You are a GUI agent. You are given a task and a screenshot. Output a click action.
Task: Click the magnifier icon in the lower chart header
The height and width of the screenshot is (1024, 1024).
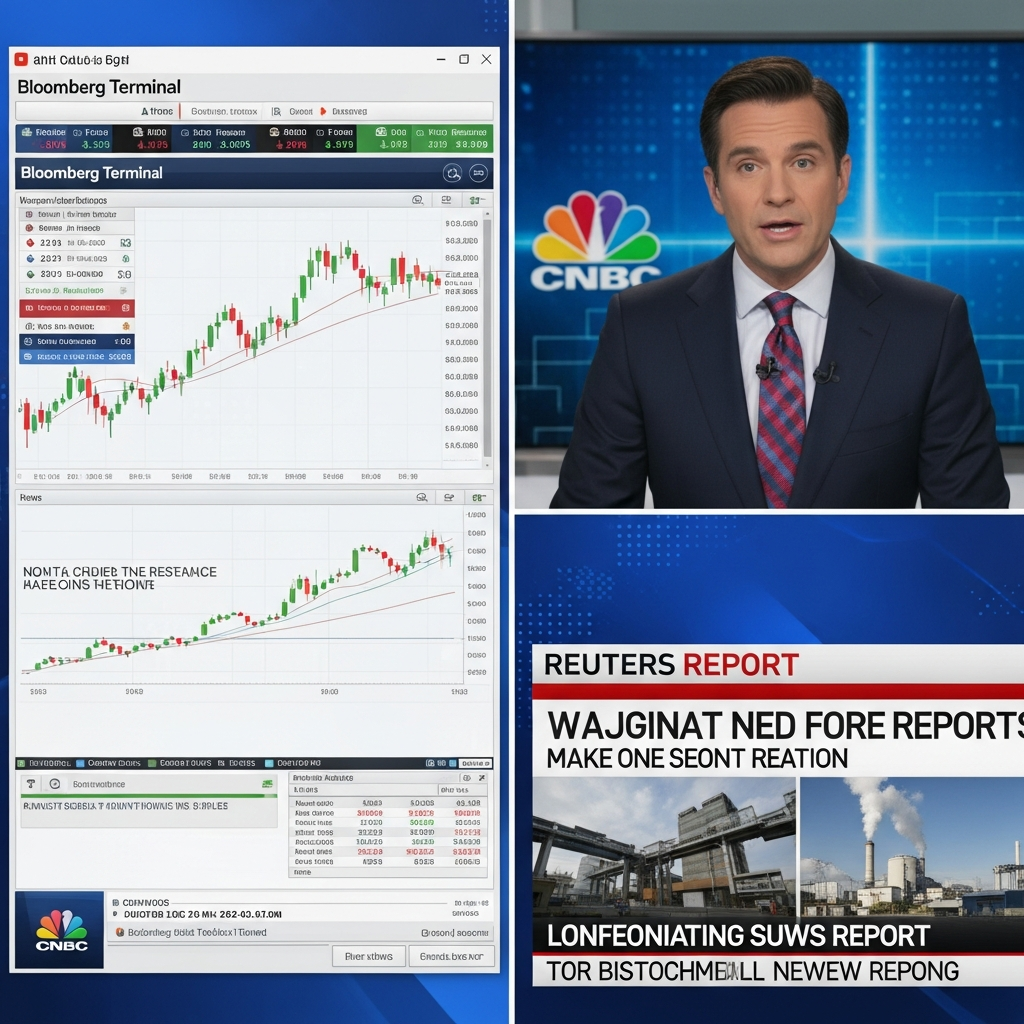(421, 497)
